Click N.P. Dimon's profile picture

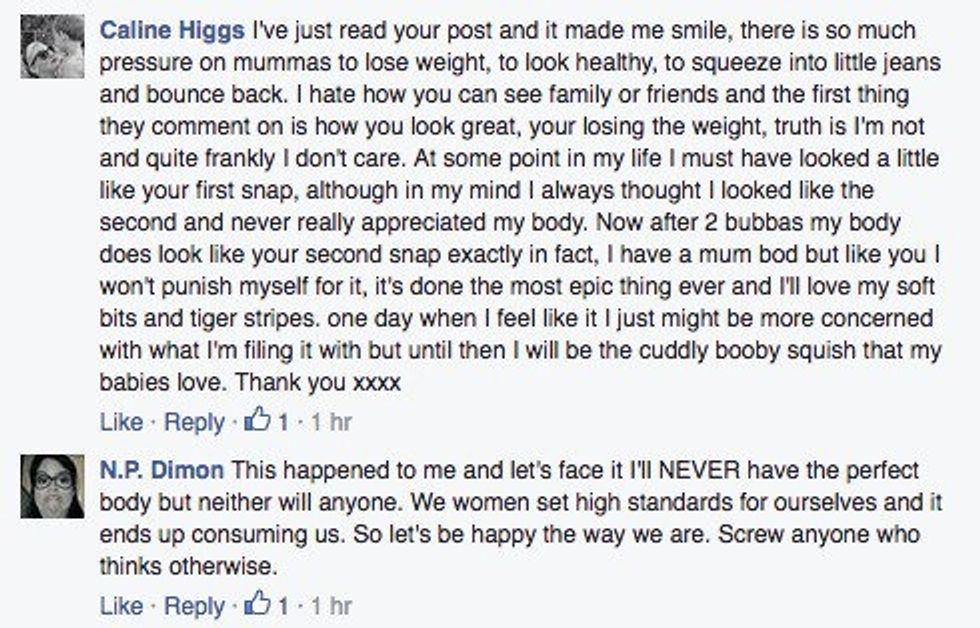(x=52, y=486)
